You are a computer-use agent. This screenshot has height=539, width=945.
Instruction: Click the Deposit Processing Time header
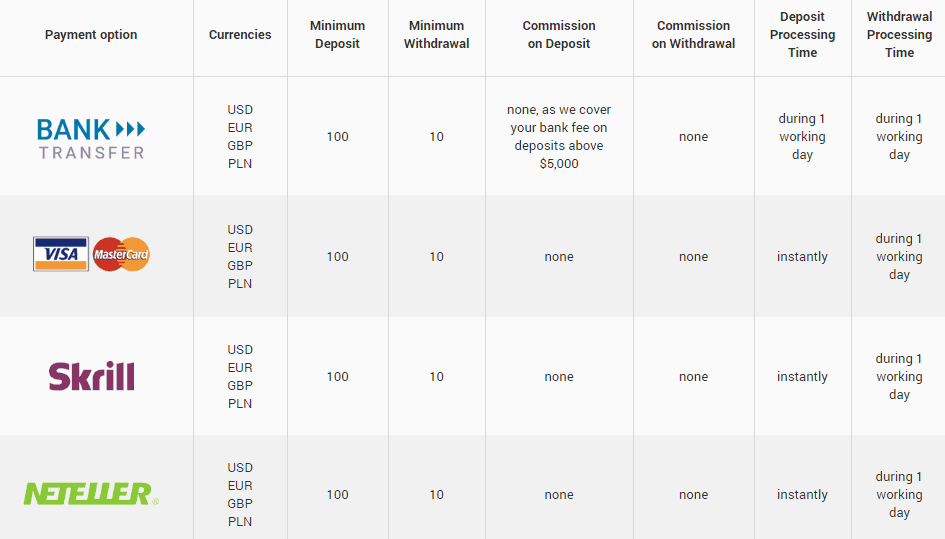point(802,35)
